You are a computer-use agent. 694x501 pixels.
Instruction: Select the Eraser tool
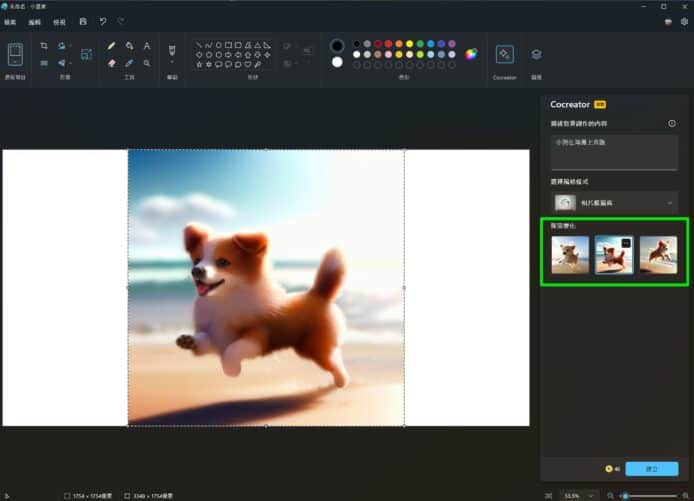112,63
